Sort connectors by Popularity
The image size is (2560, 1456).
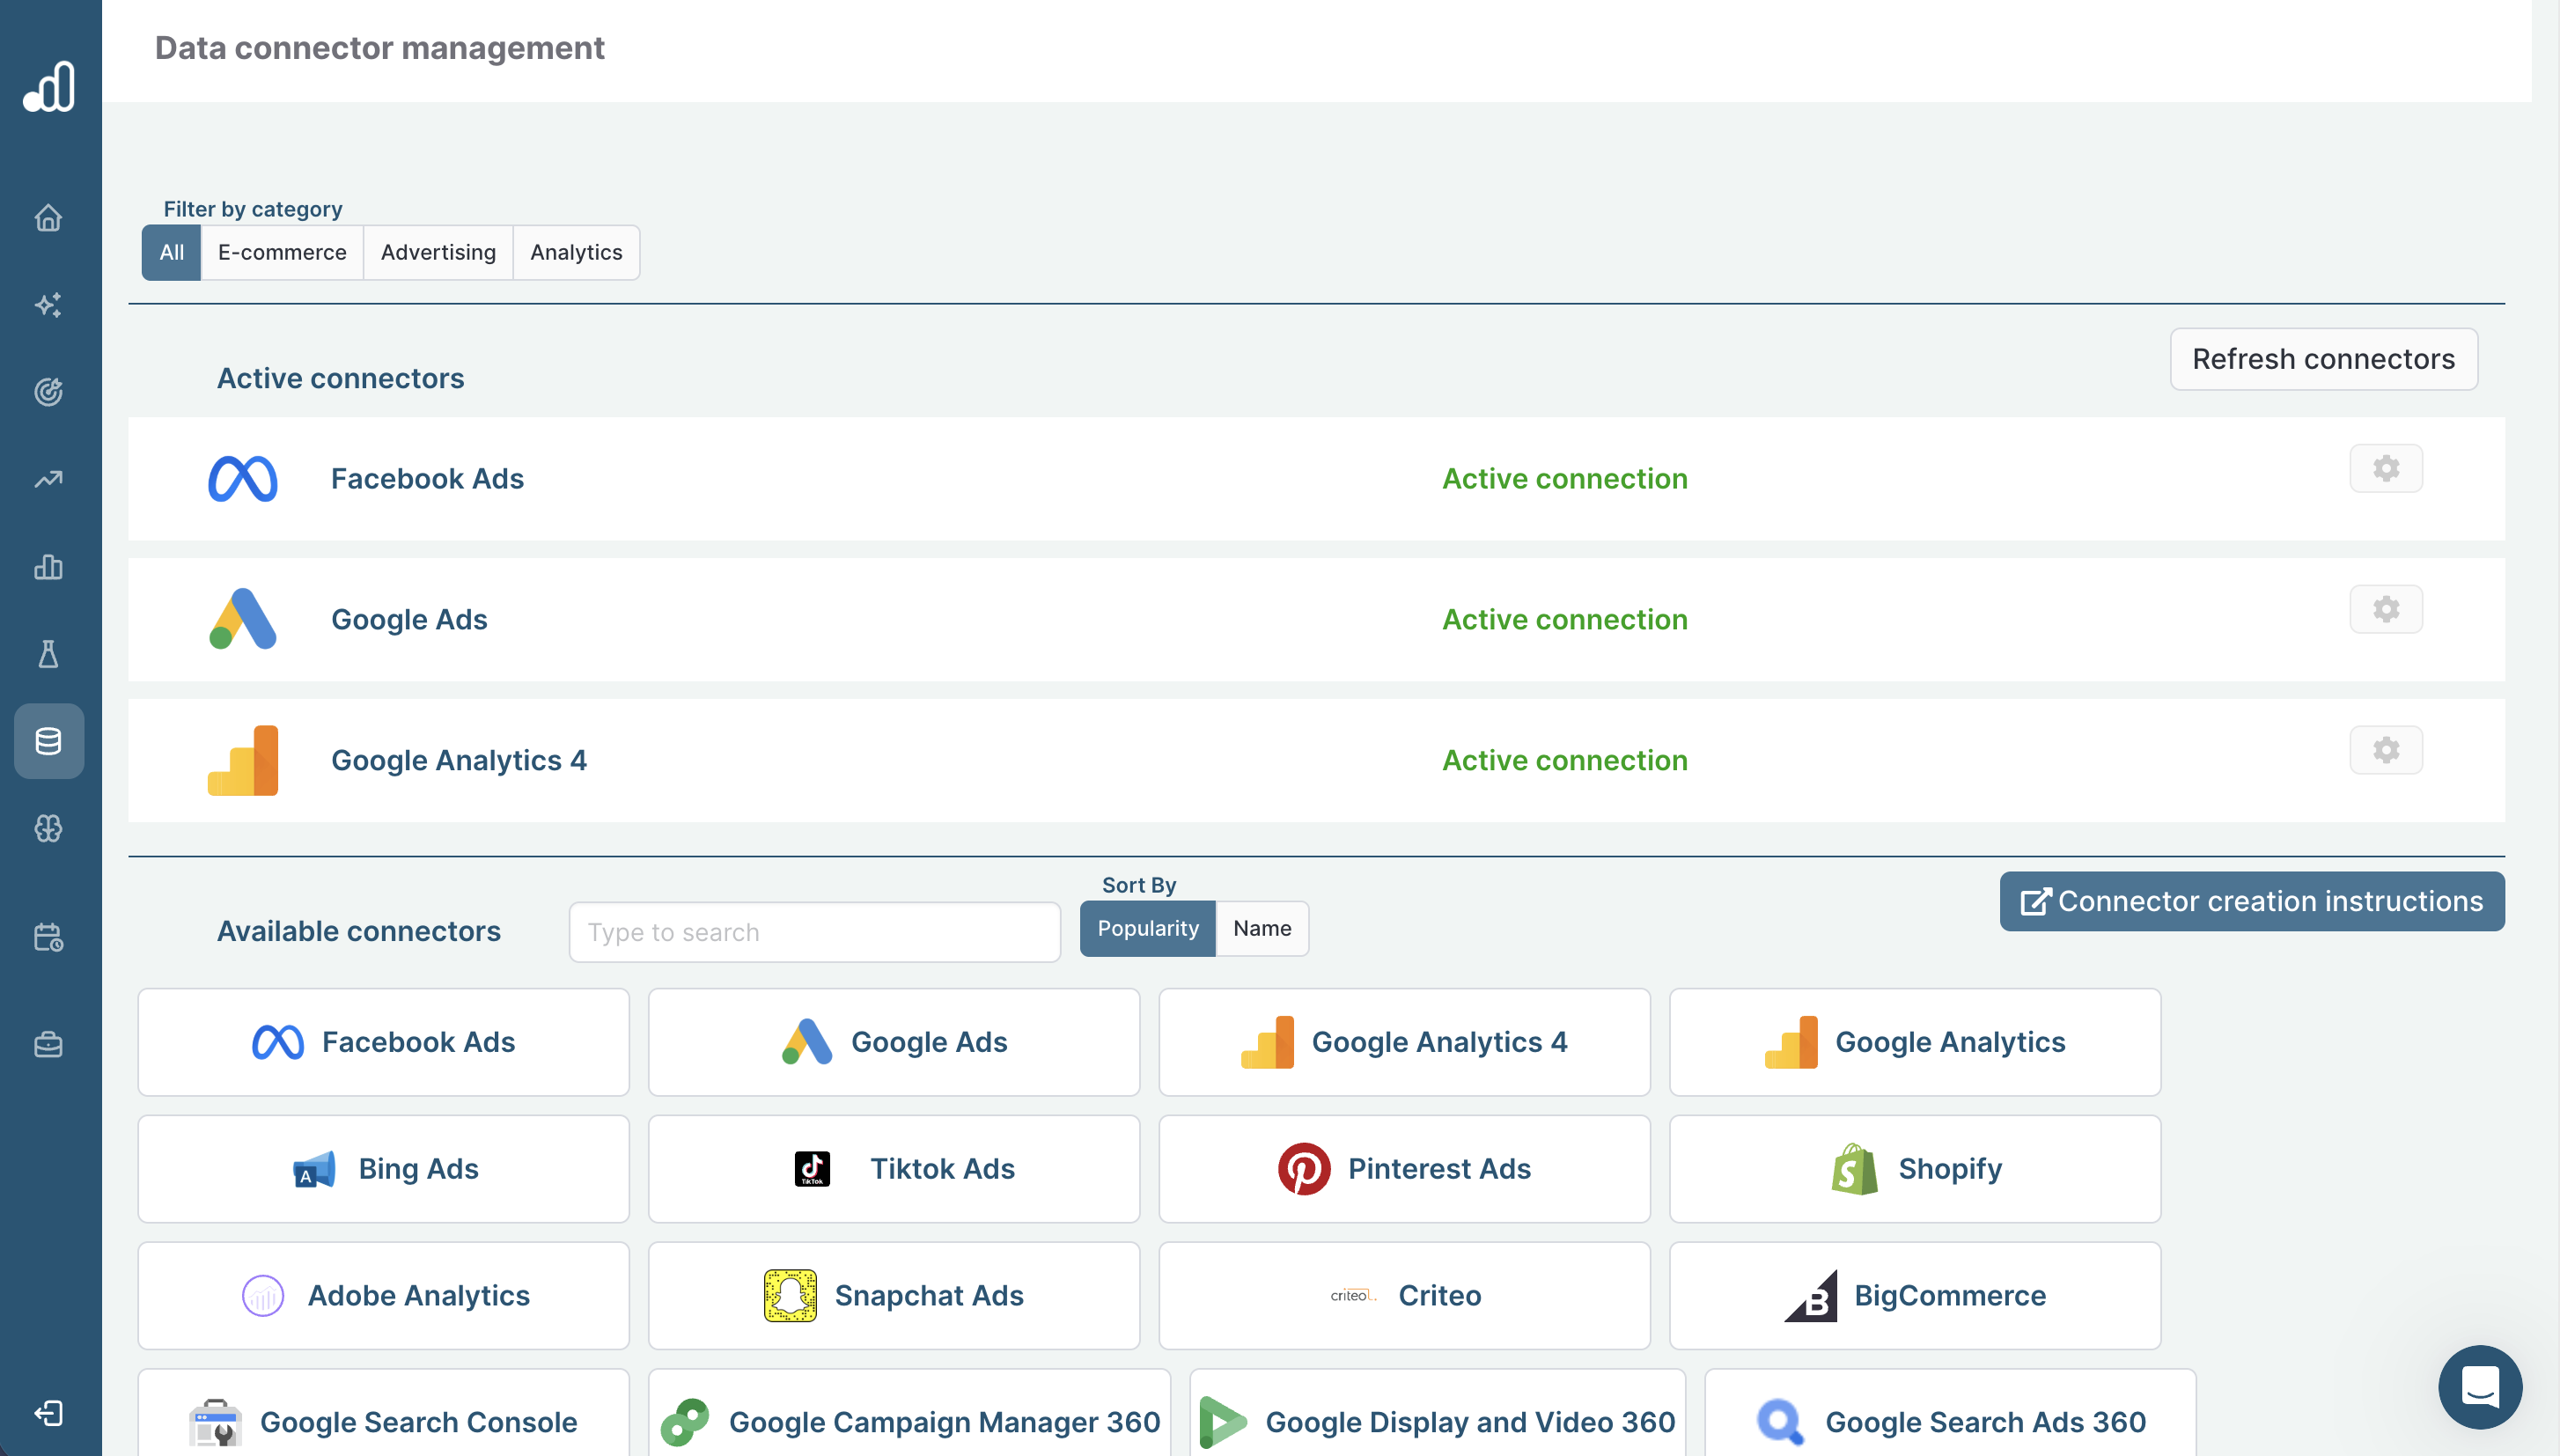point(1147,928)
